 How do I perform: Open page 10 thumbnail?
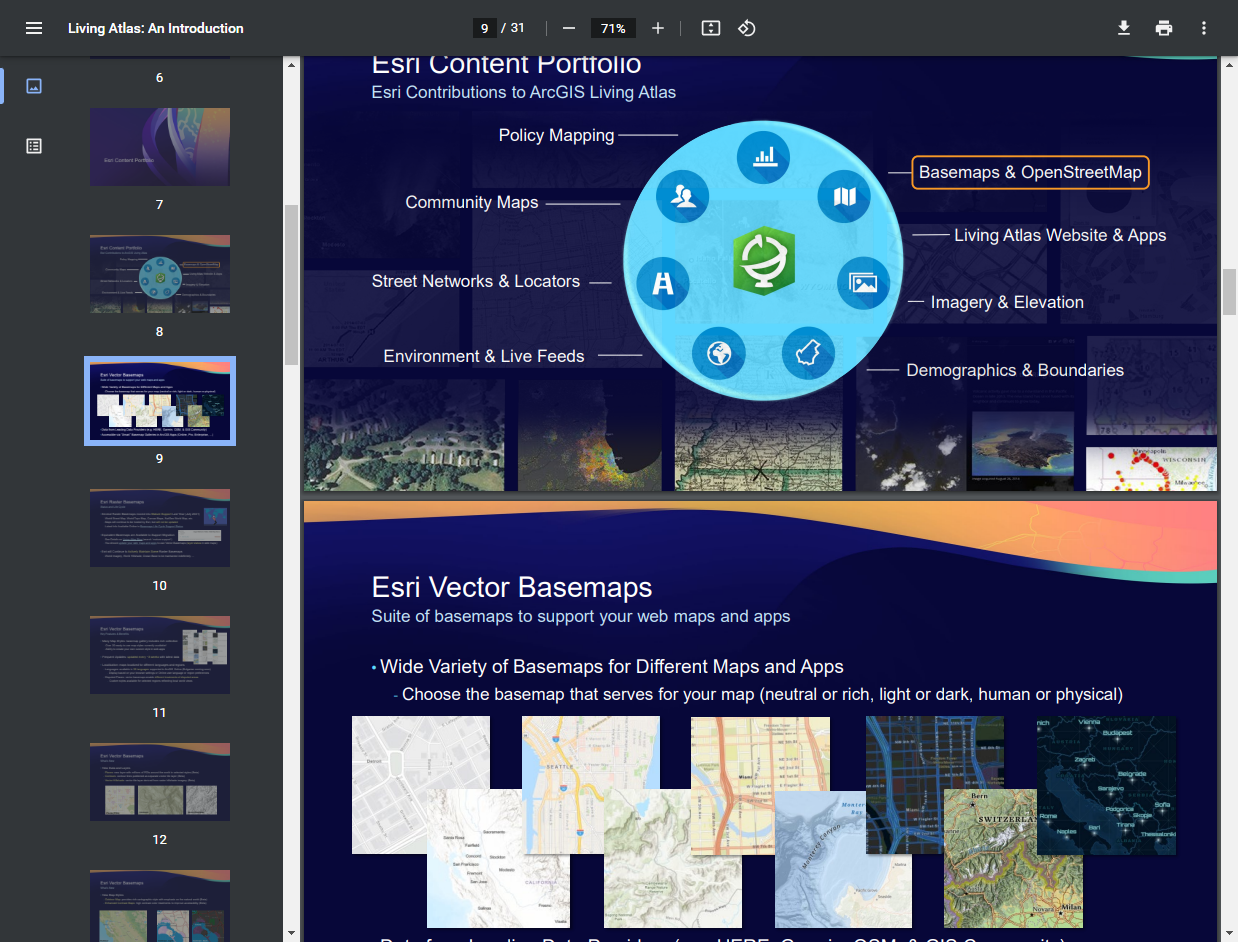[160, 528]
